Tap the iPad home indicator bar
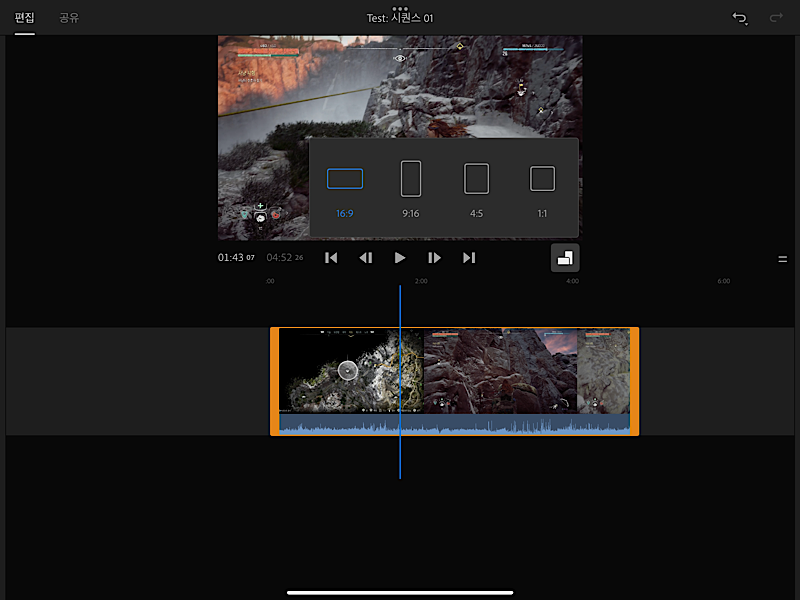This screenshot has width=800, height=600. pos(400,593)
